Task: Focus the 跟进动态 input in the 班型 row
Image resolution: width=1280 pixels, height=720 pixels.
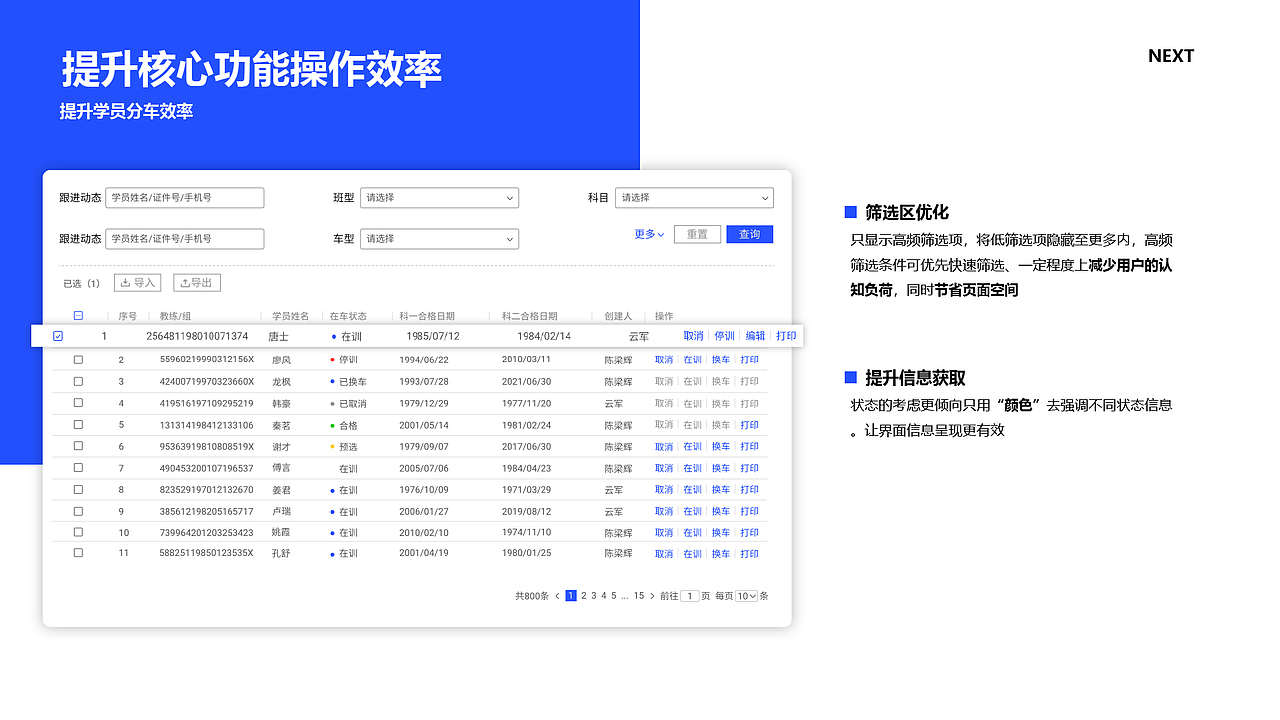Action: pyautogui.click(x=185, y=198)
